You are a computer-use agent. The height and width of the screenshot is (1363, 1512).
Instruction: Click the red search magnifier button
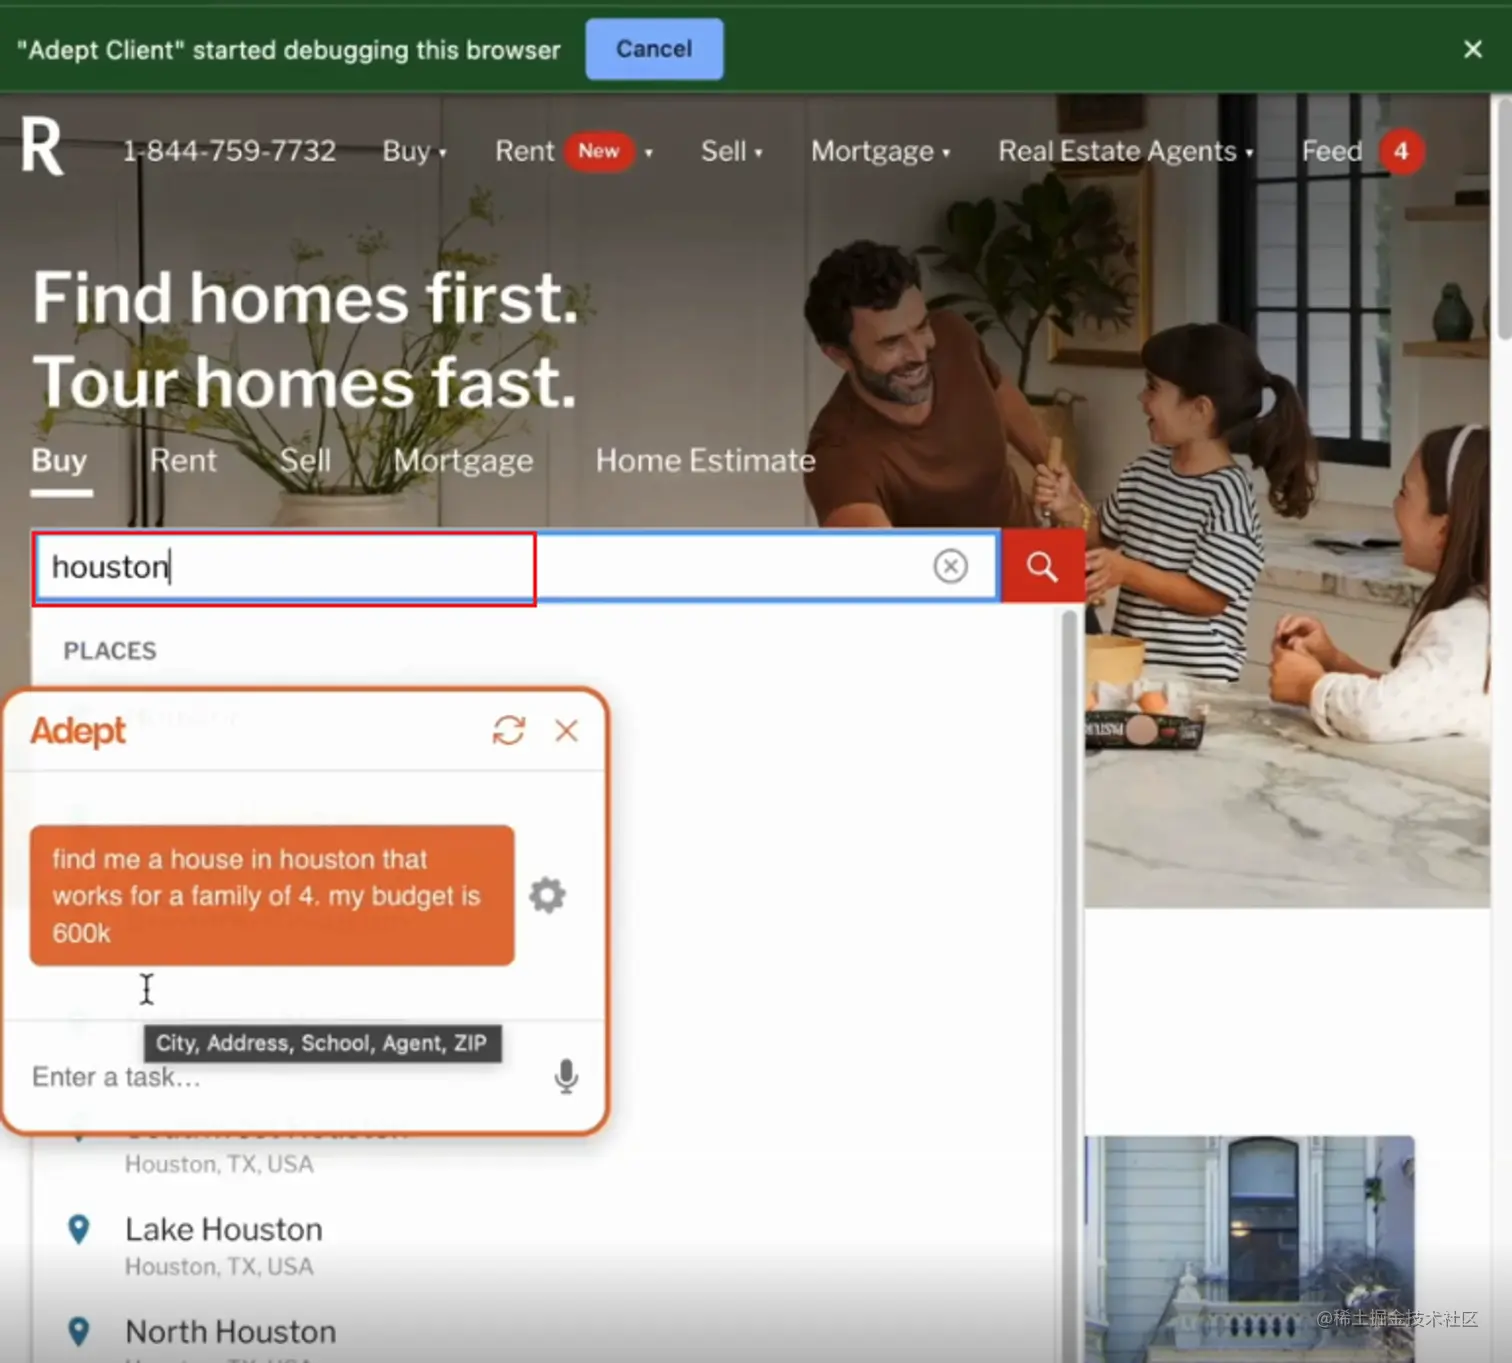(x=1042, y=566)
